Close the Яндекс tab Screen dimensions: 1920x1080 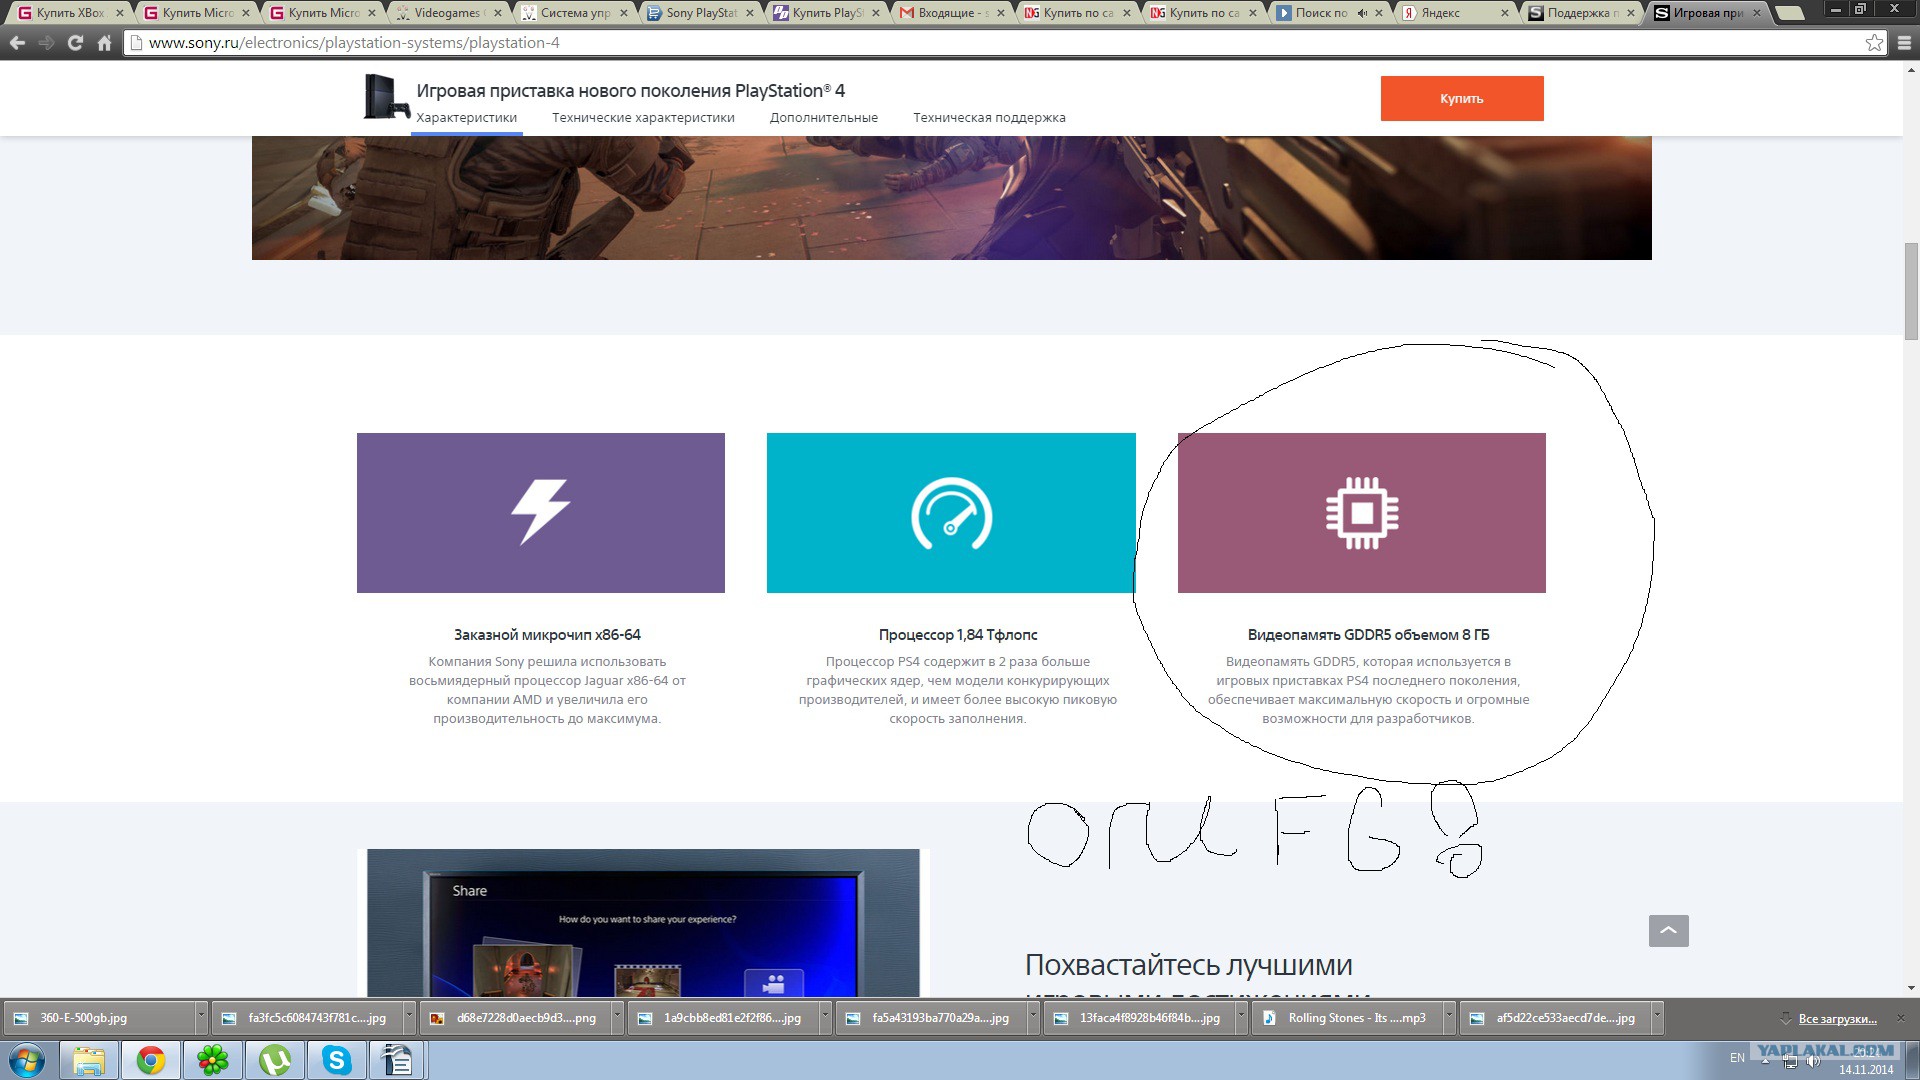[x=1505, y=13]
